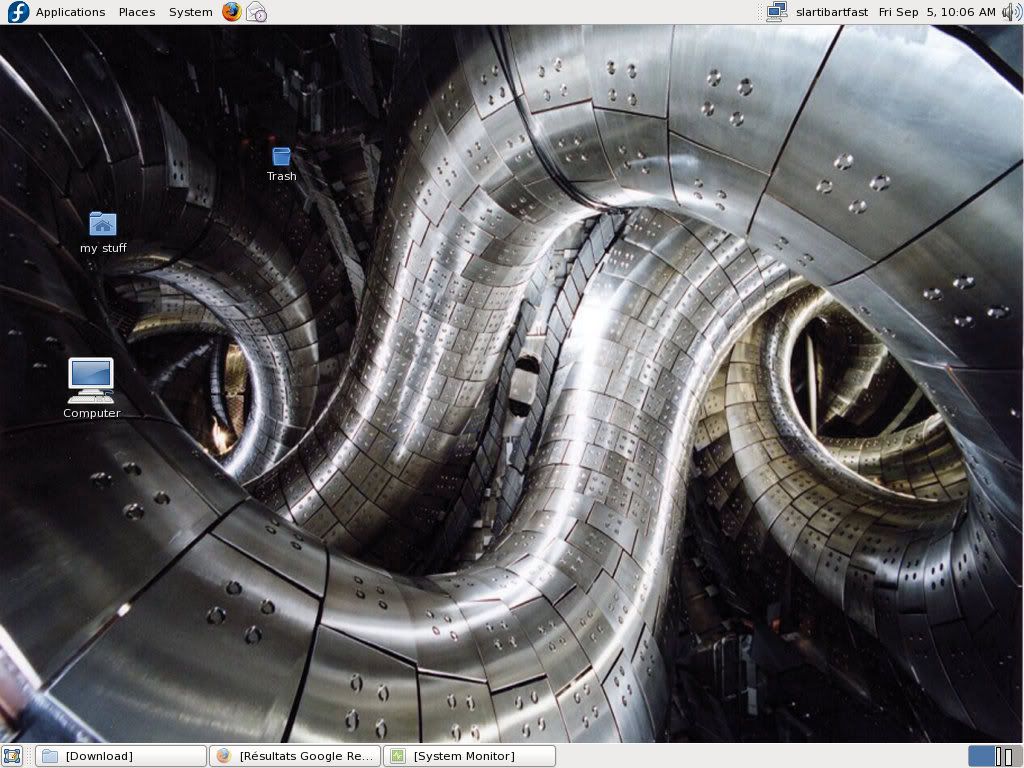This screenshot has height=768, width=1024.
Task: Open the Places menu
Action: click(137, 12)
